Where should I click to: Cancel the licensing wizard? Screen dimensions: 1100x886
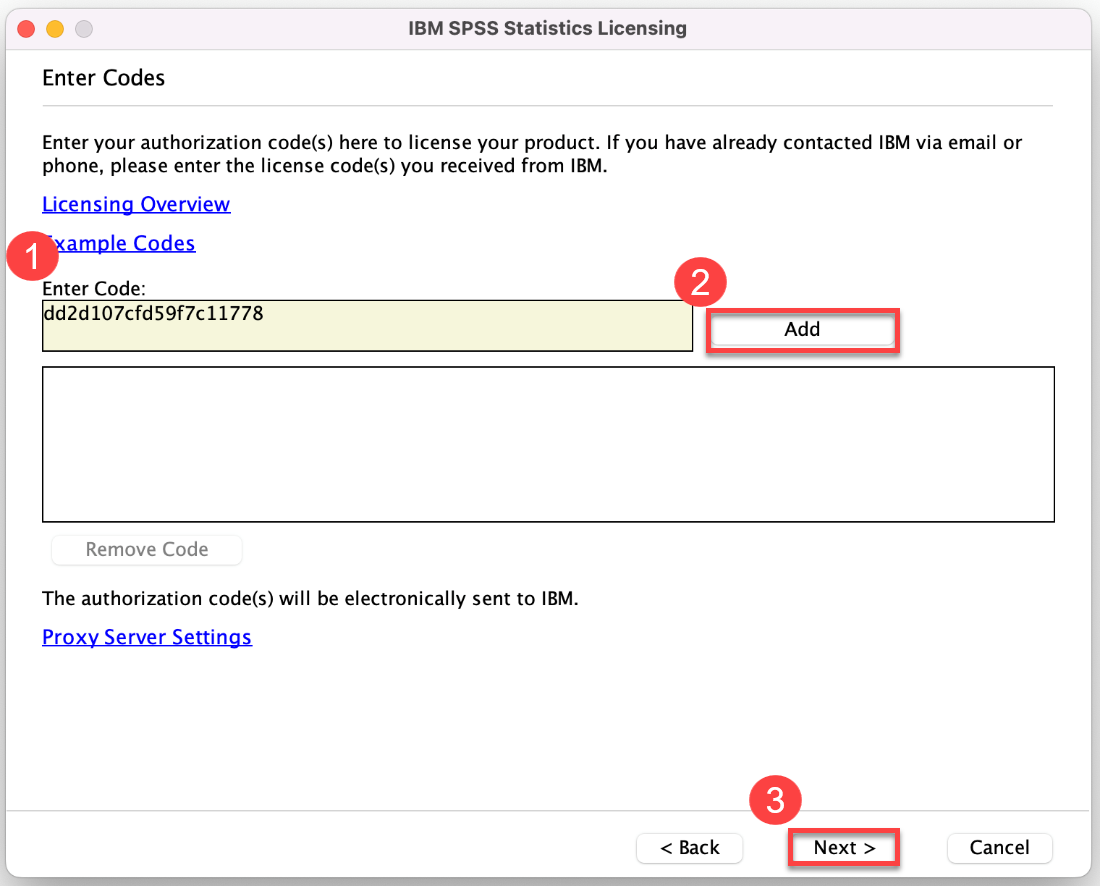(1000, 847)
